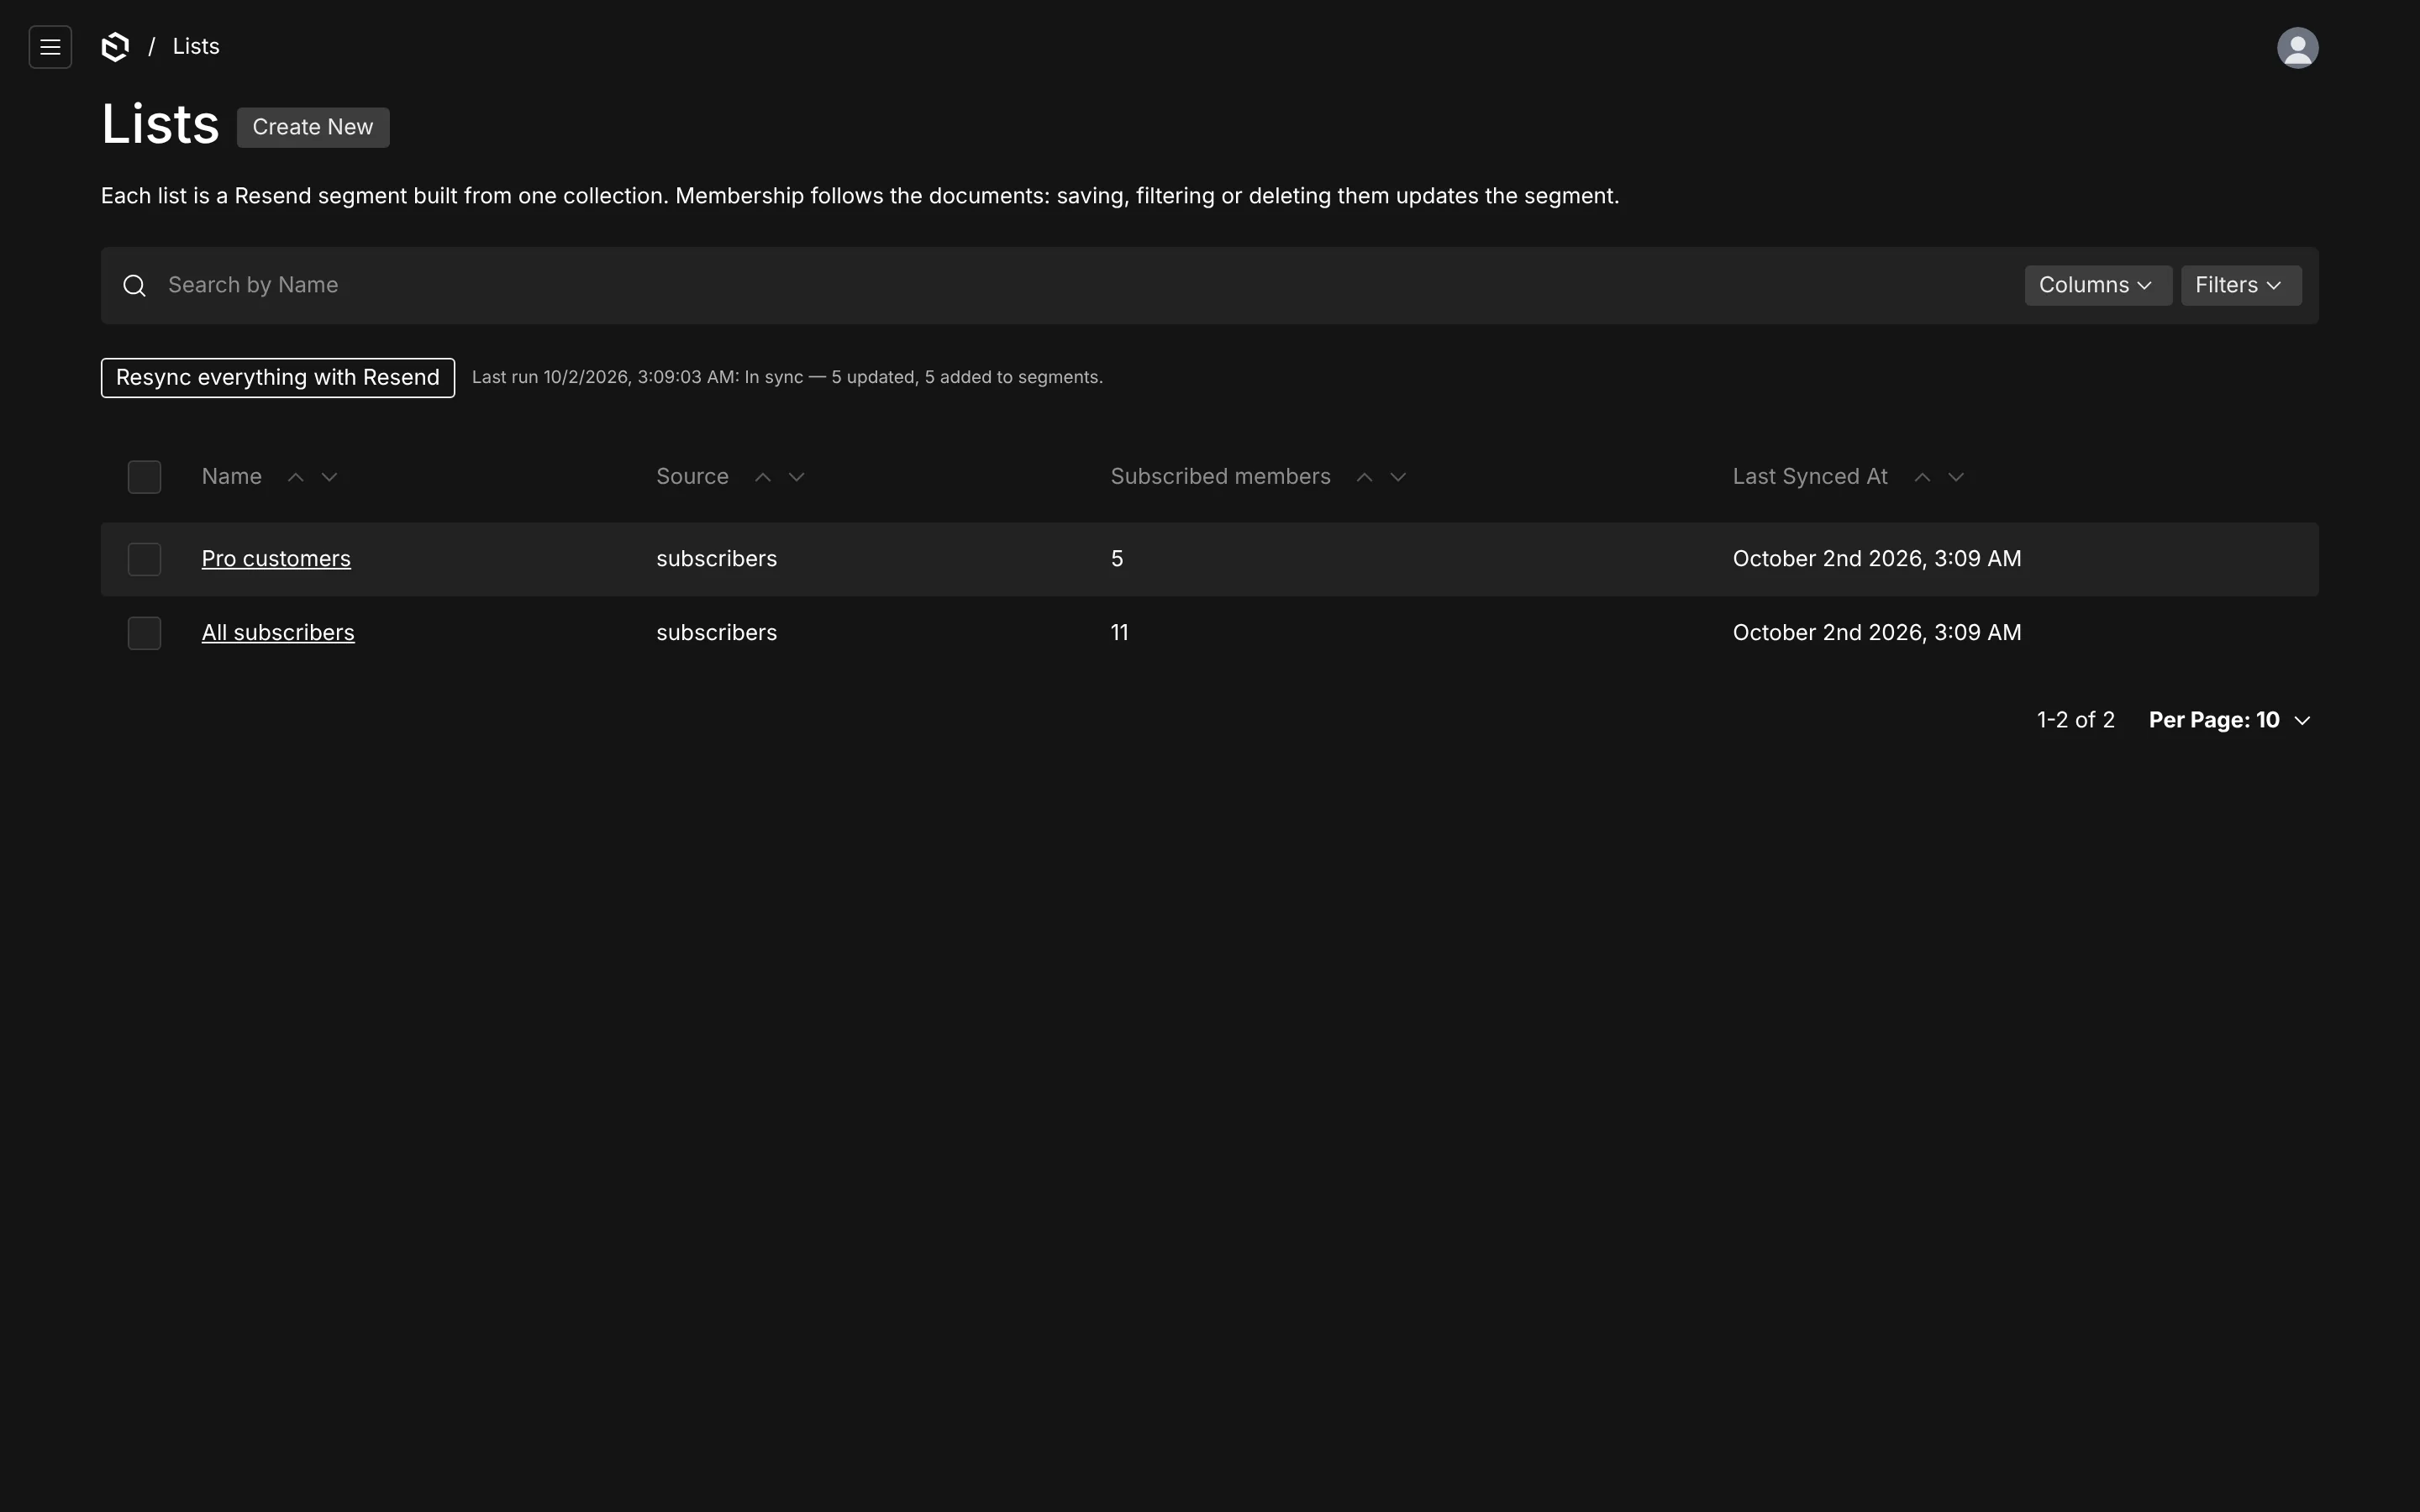Focus the Search by Name field
The height and width of the screenshot is (1512, 2420).
[x=1085, y=285]
